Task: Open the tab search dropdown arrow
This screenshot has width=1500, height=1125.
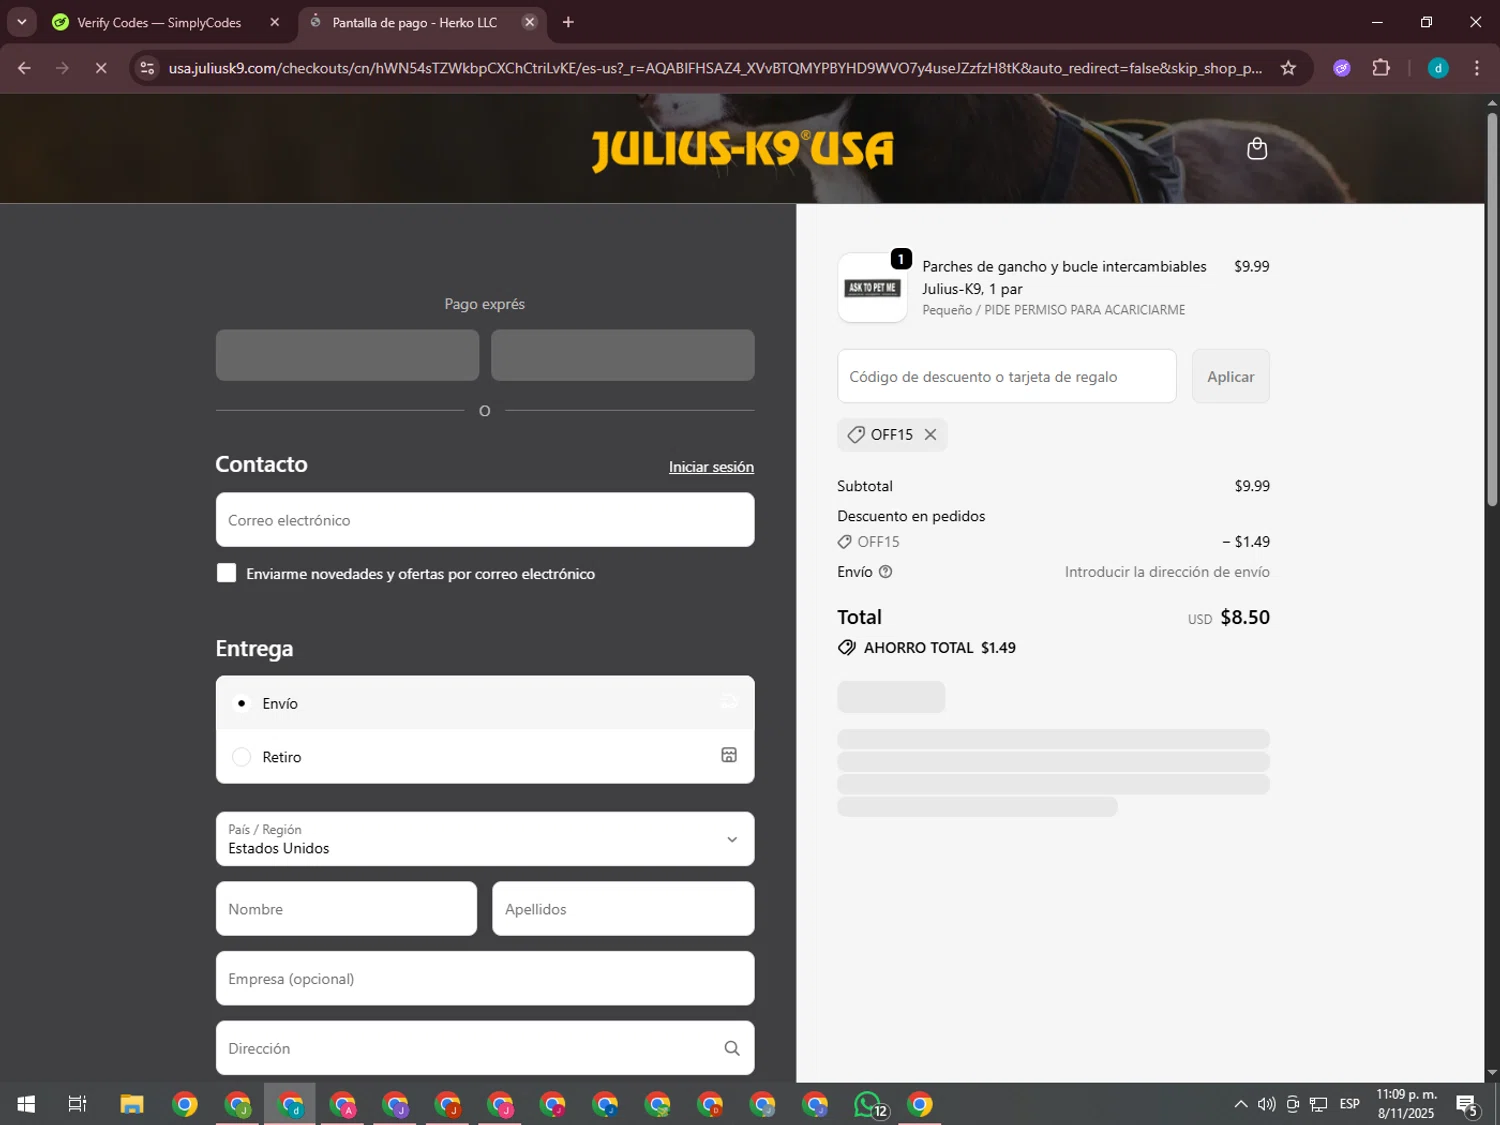Action: click(x=21, y=22)
